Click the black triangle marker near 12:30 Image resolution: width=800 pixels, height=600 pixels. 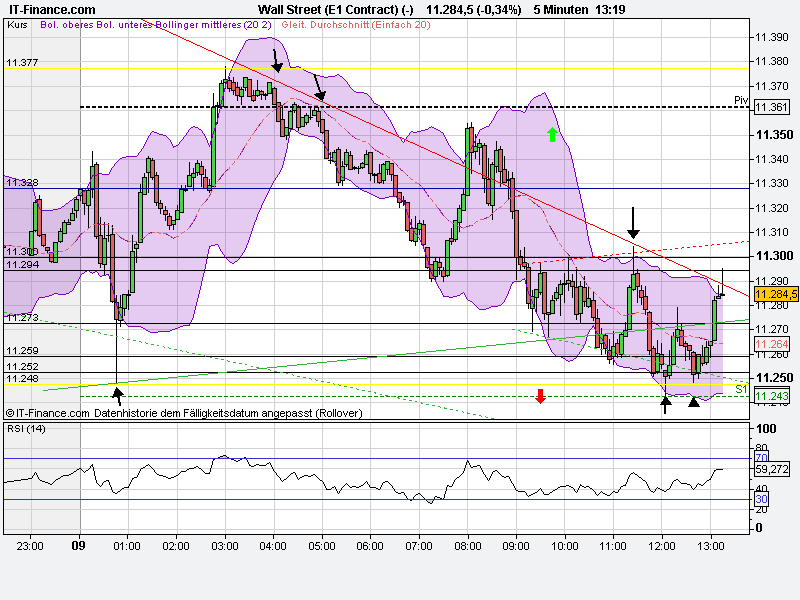tap(695, 402)
